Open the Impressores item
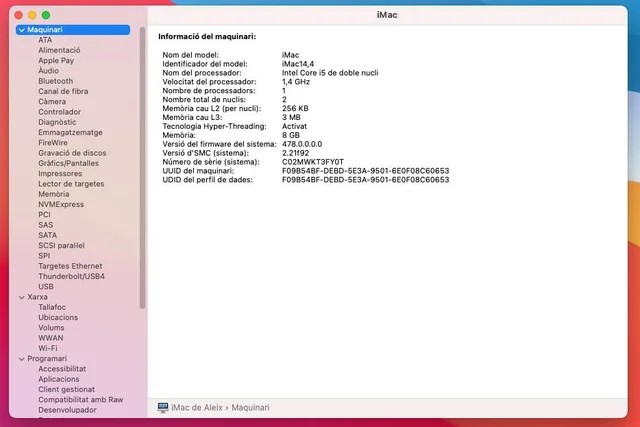The image size is (640, 427). click(60, 173)
